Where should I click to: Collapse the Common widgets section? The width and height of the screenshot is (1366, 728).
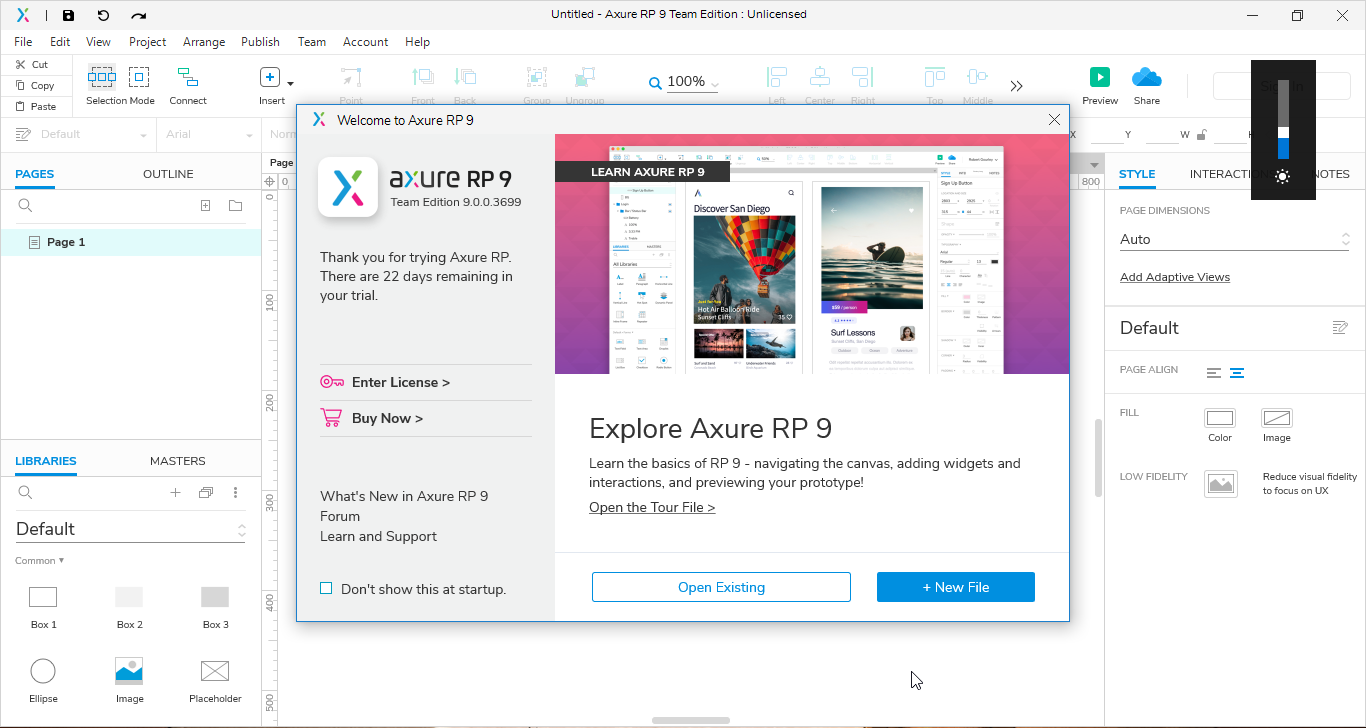[x=40, y=560]
